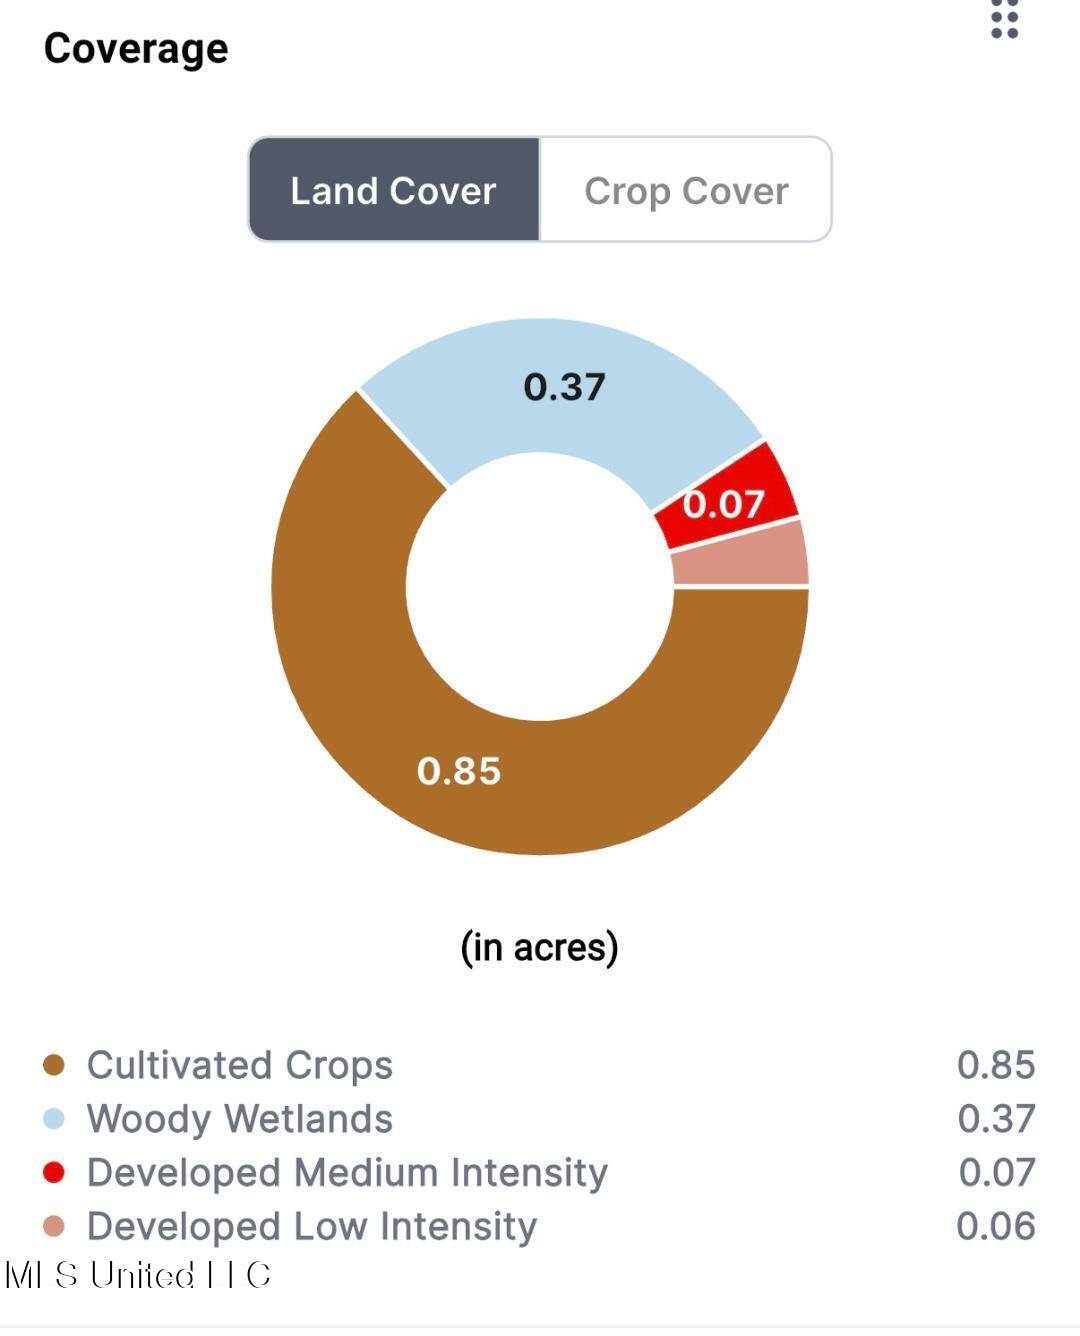Image resolution: width=1080 pixels, height=1336 pixels.
Task: Click the red Developed Medium Intensity dot
Action: point(54,1172)
